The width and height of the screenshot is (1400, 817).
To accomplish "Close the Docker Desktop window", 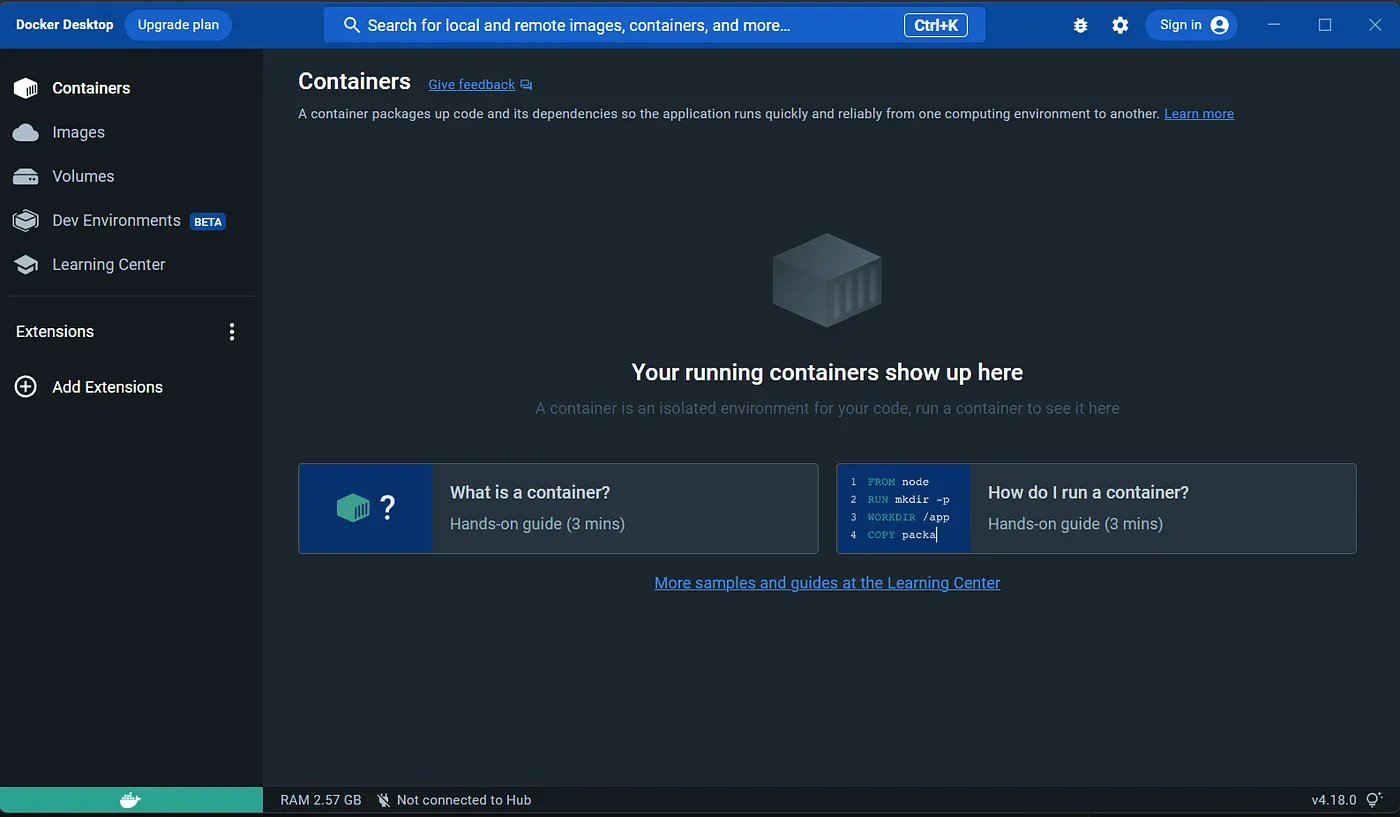I will [1376, 25].
